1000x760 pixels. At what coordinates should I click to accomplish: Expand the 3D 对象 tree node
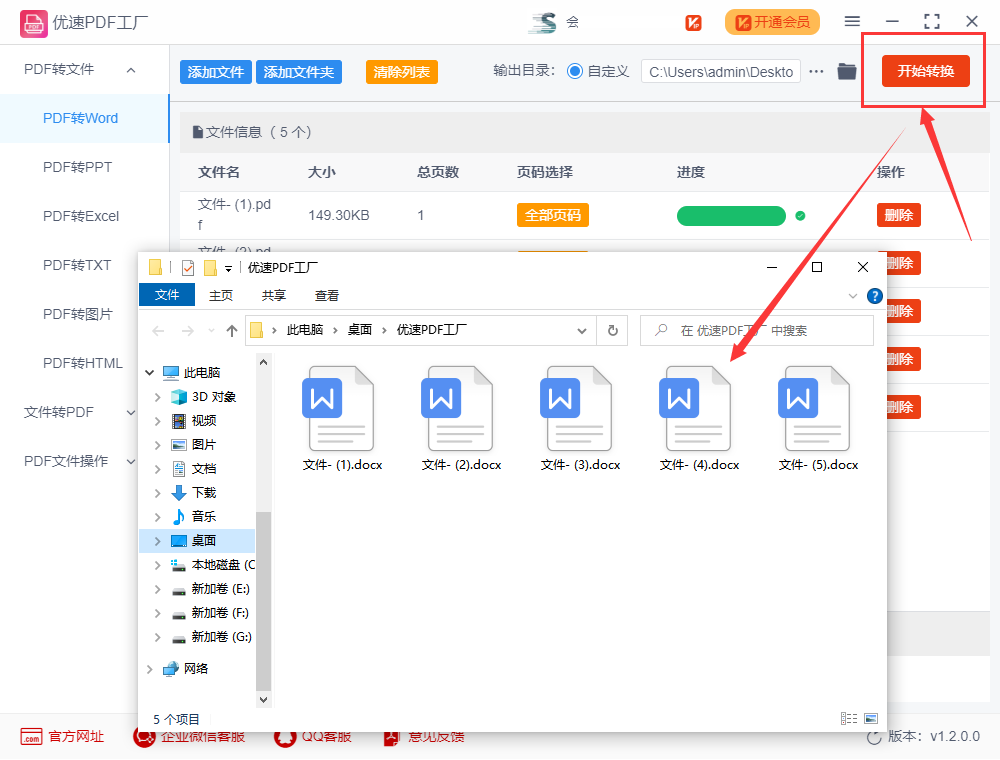click(158, 397)
